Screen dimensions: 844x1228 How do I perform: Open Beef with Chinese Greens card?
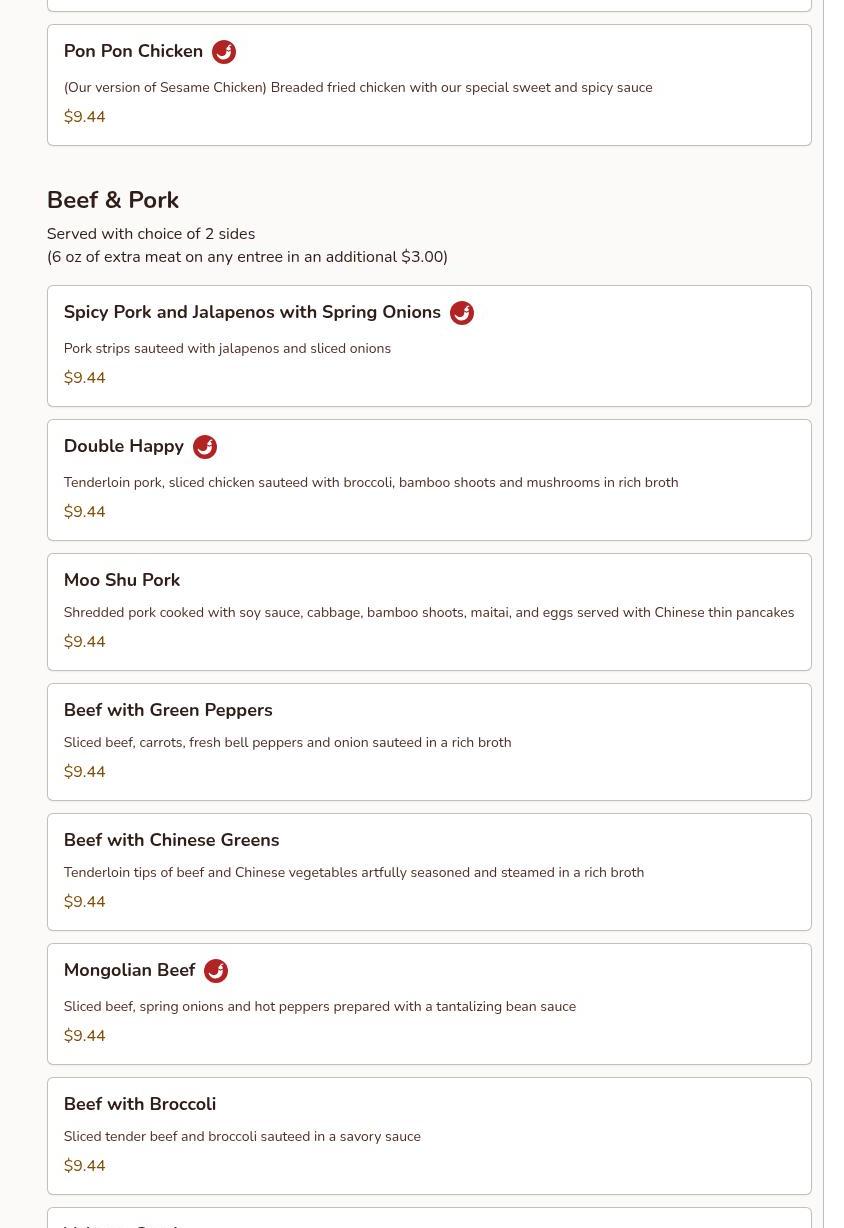point(429,872)
